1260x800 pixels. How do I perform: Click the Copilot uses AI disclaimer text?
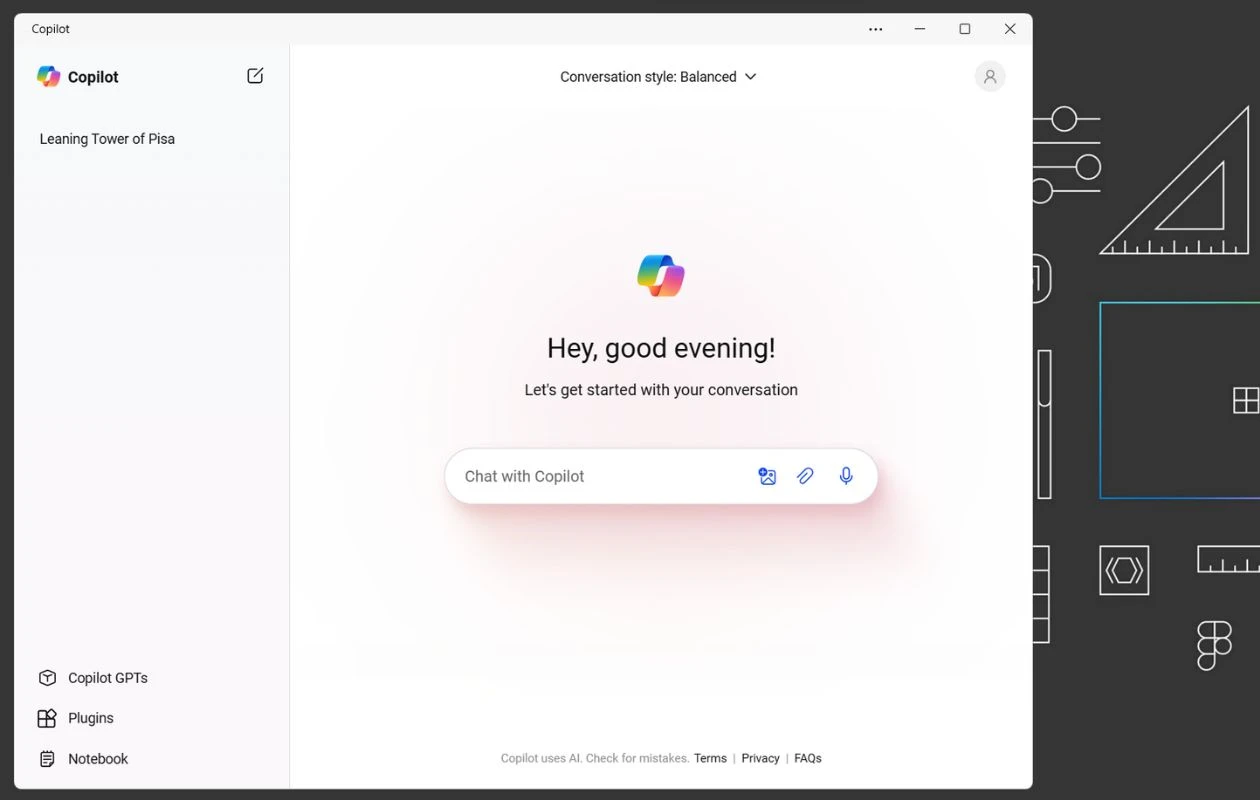(x=595, y=758)
